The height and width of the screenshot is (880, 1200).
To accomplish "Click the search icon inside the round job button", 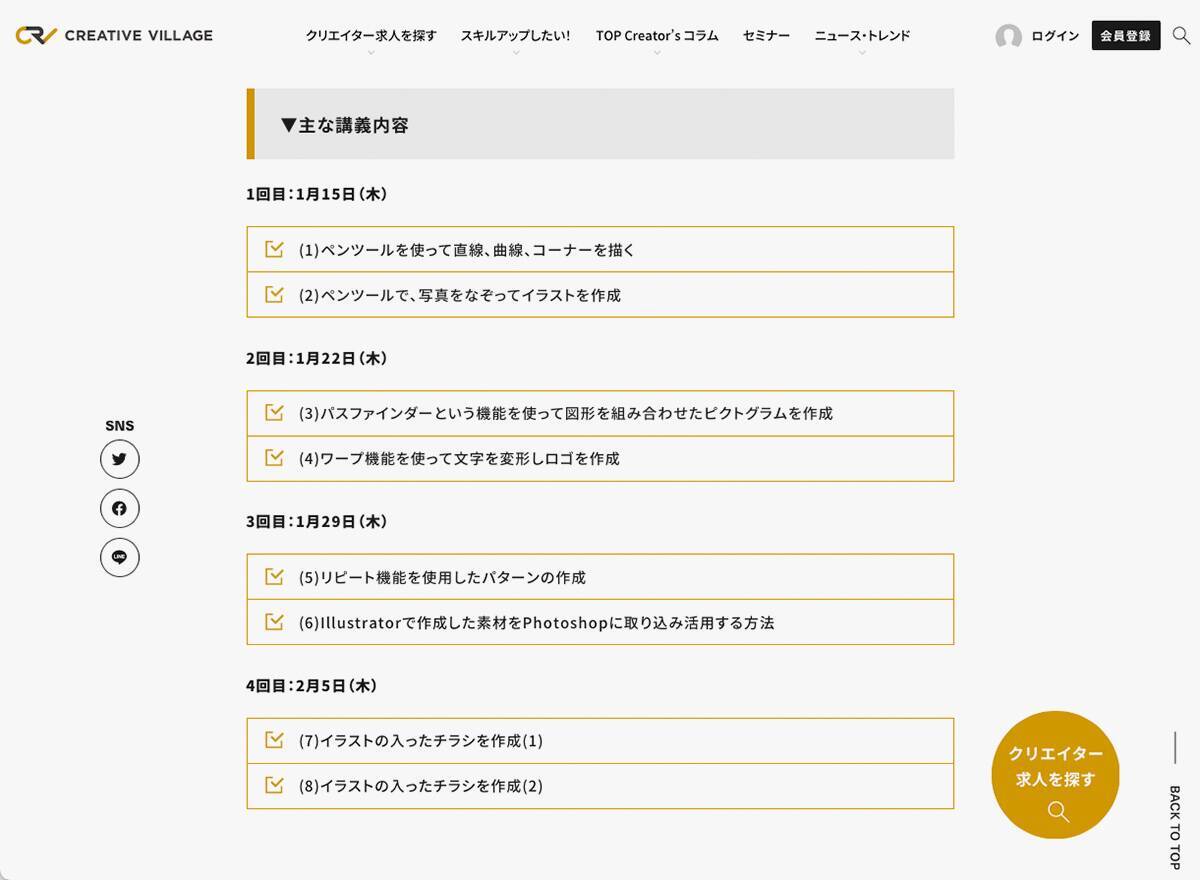I will point(1056,812).
